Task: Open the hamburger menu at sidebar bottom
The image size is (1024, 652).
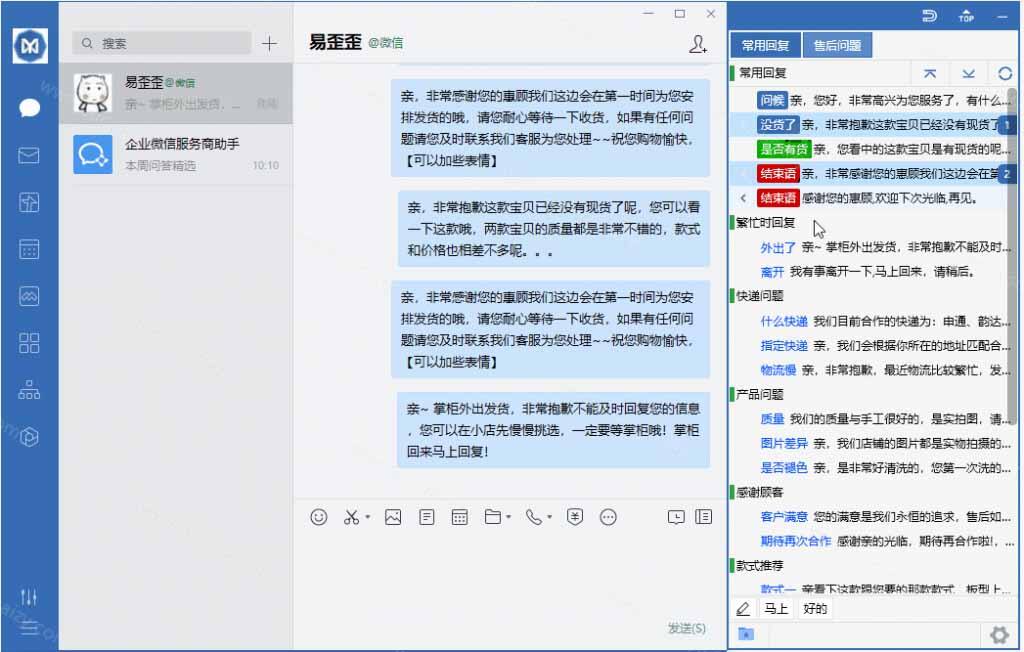Action: click(x=29, y=628)
